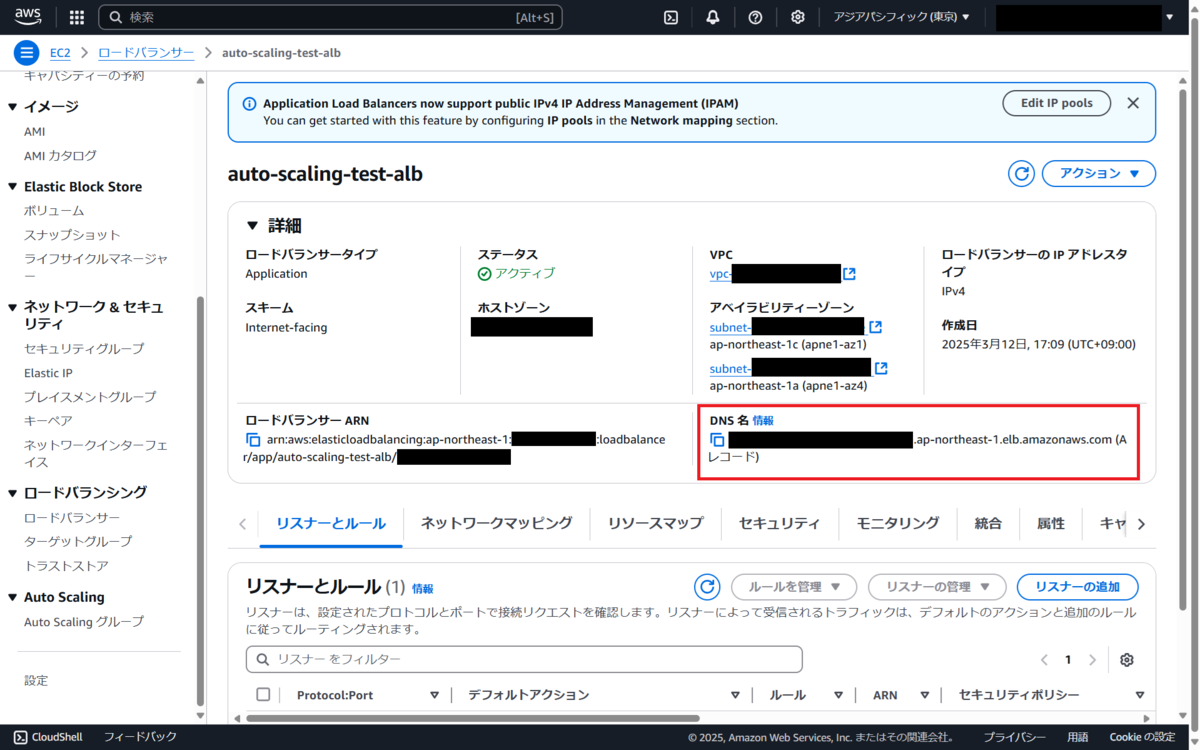This screenshot has height=750, width=1200.
Task: Copy the load balancer ARN
Action: pos(253,440)
